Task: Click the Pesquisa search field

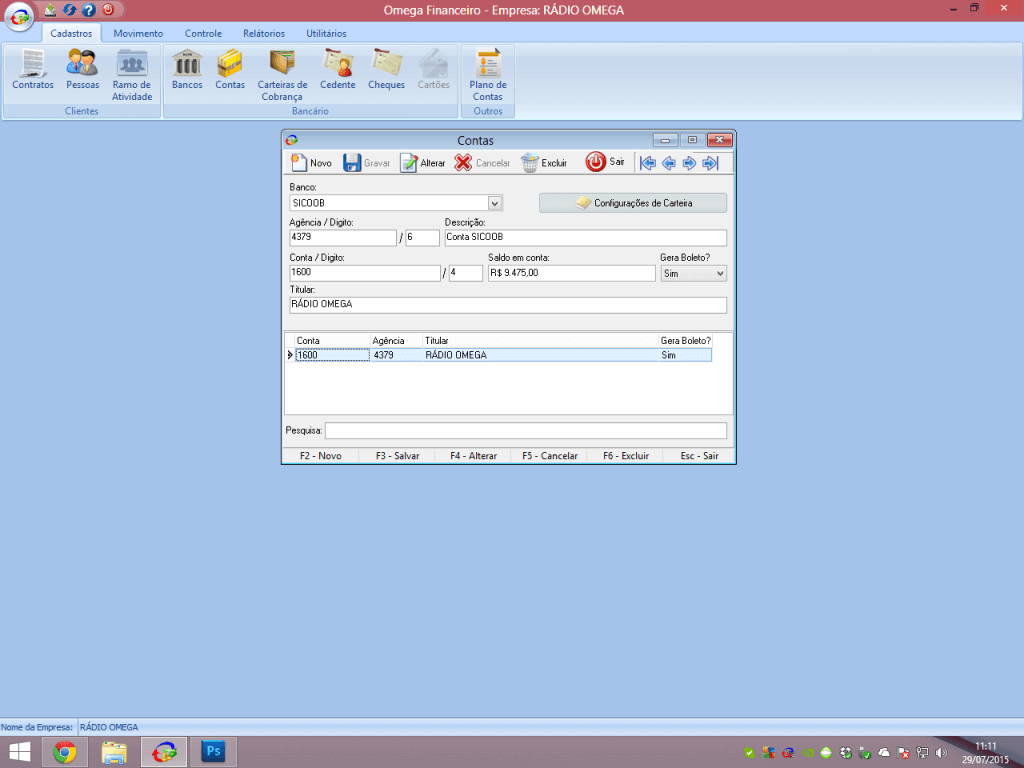Action: [525, 430]
